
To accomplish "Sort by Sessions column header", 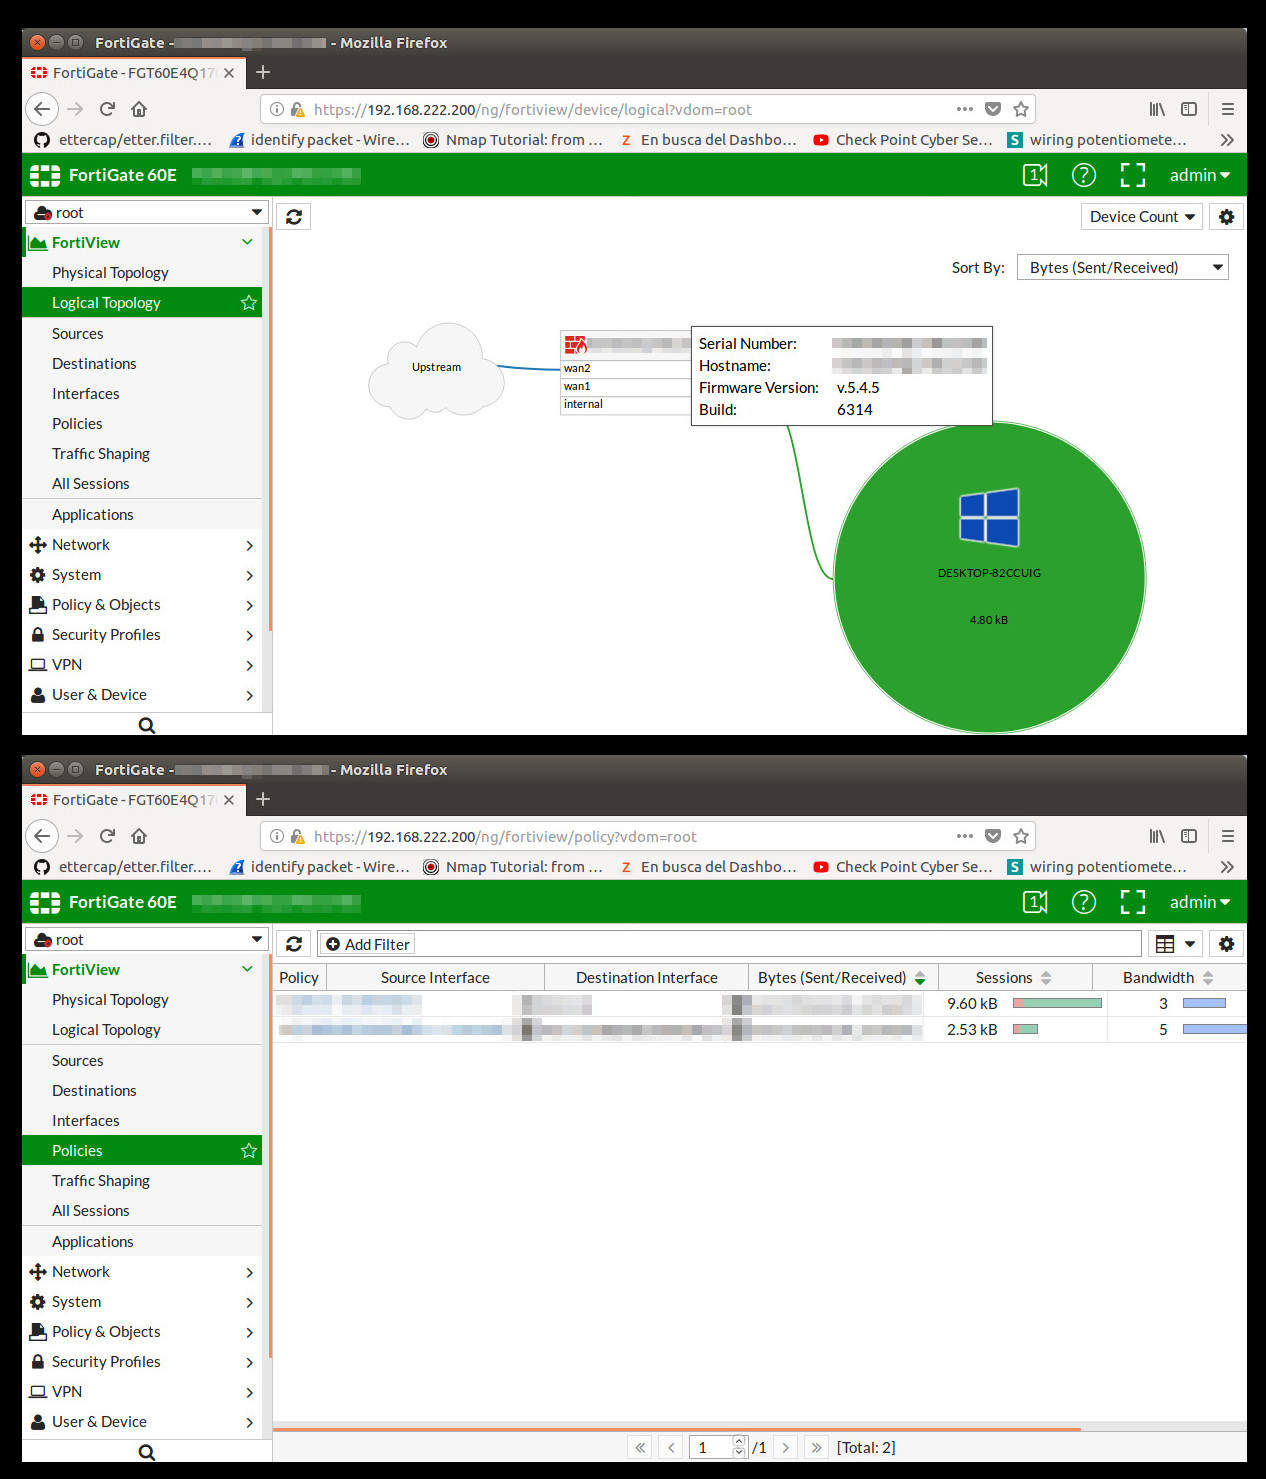I will coord(1014,977).
